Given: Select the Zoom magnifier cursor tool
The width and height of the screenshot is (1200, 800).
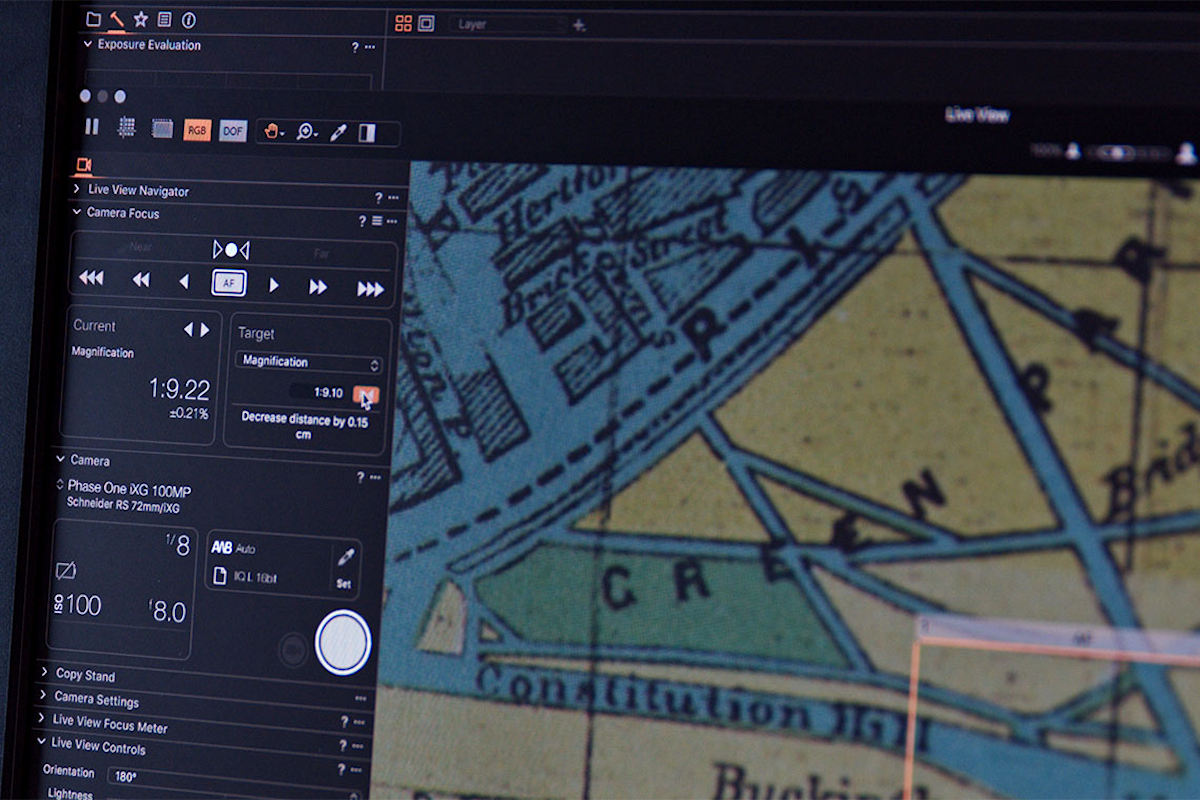Looking at the screenshot, I should pyautogui.click(x=306, y=132).
